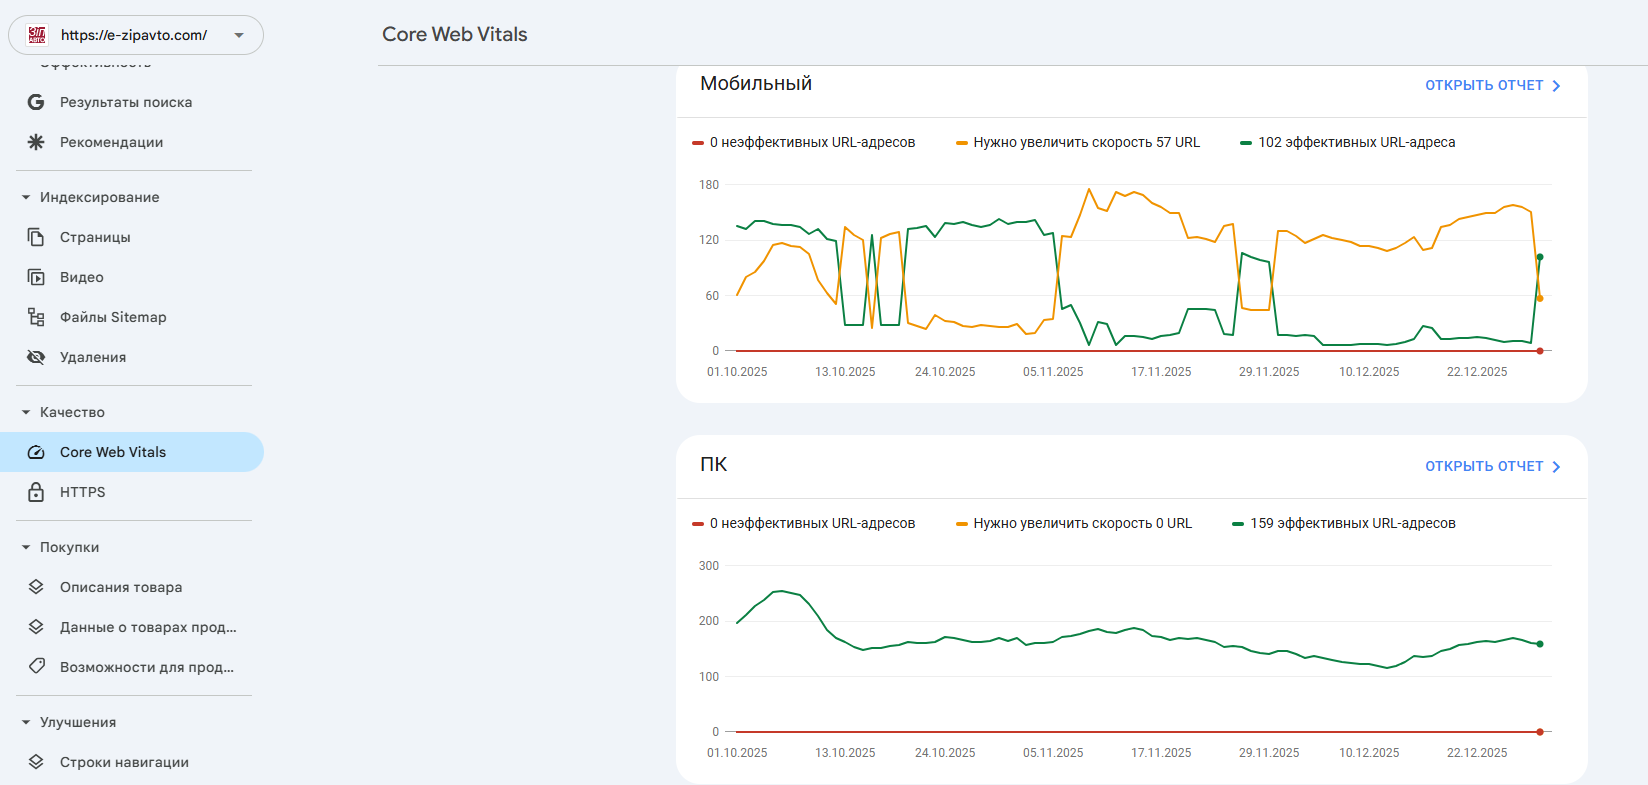The width and height of the screenshot is (1648, 785).
Task: Open the property selector dropdown
Action: pos(239,35)
